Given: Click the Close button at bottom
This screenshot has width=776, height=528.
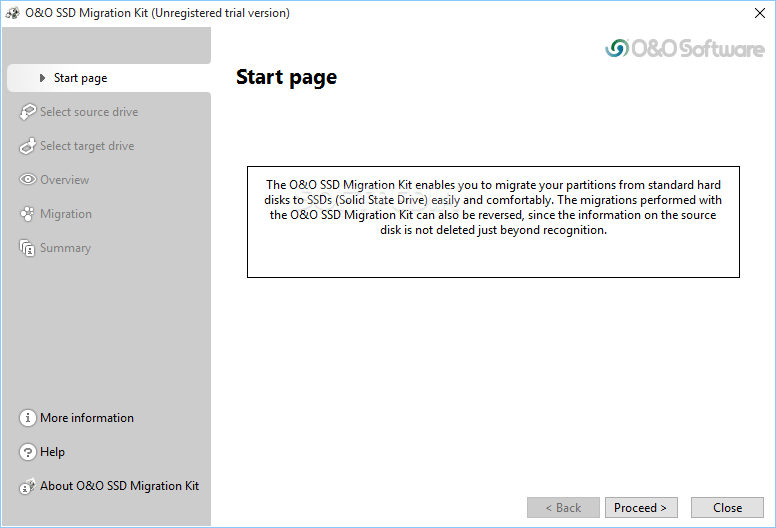Looking at the screenshot, I should [x=728, y=508].
